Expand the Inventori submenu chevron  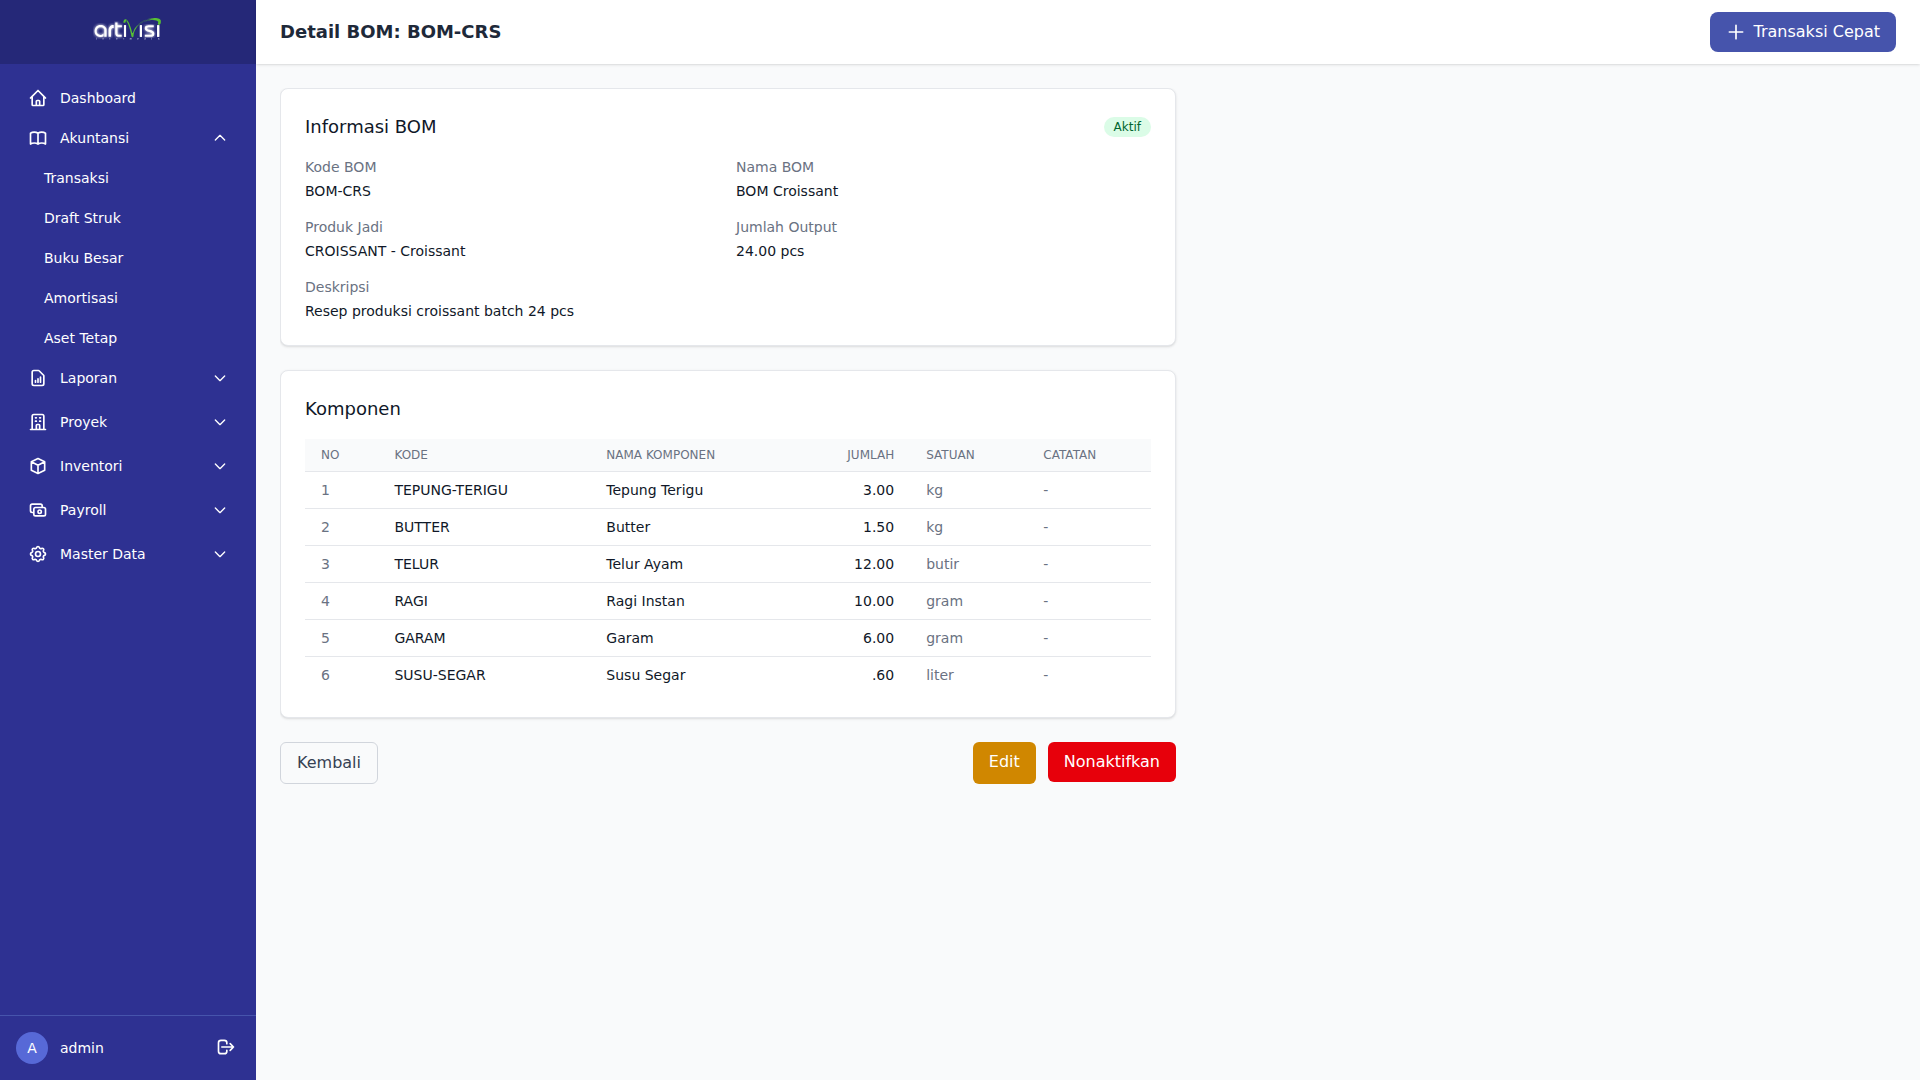220,466
